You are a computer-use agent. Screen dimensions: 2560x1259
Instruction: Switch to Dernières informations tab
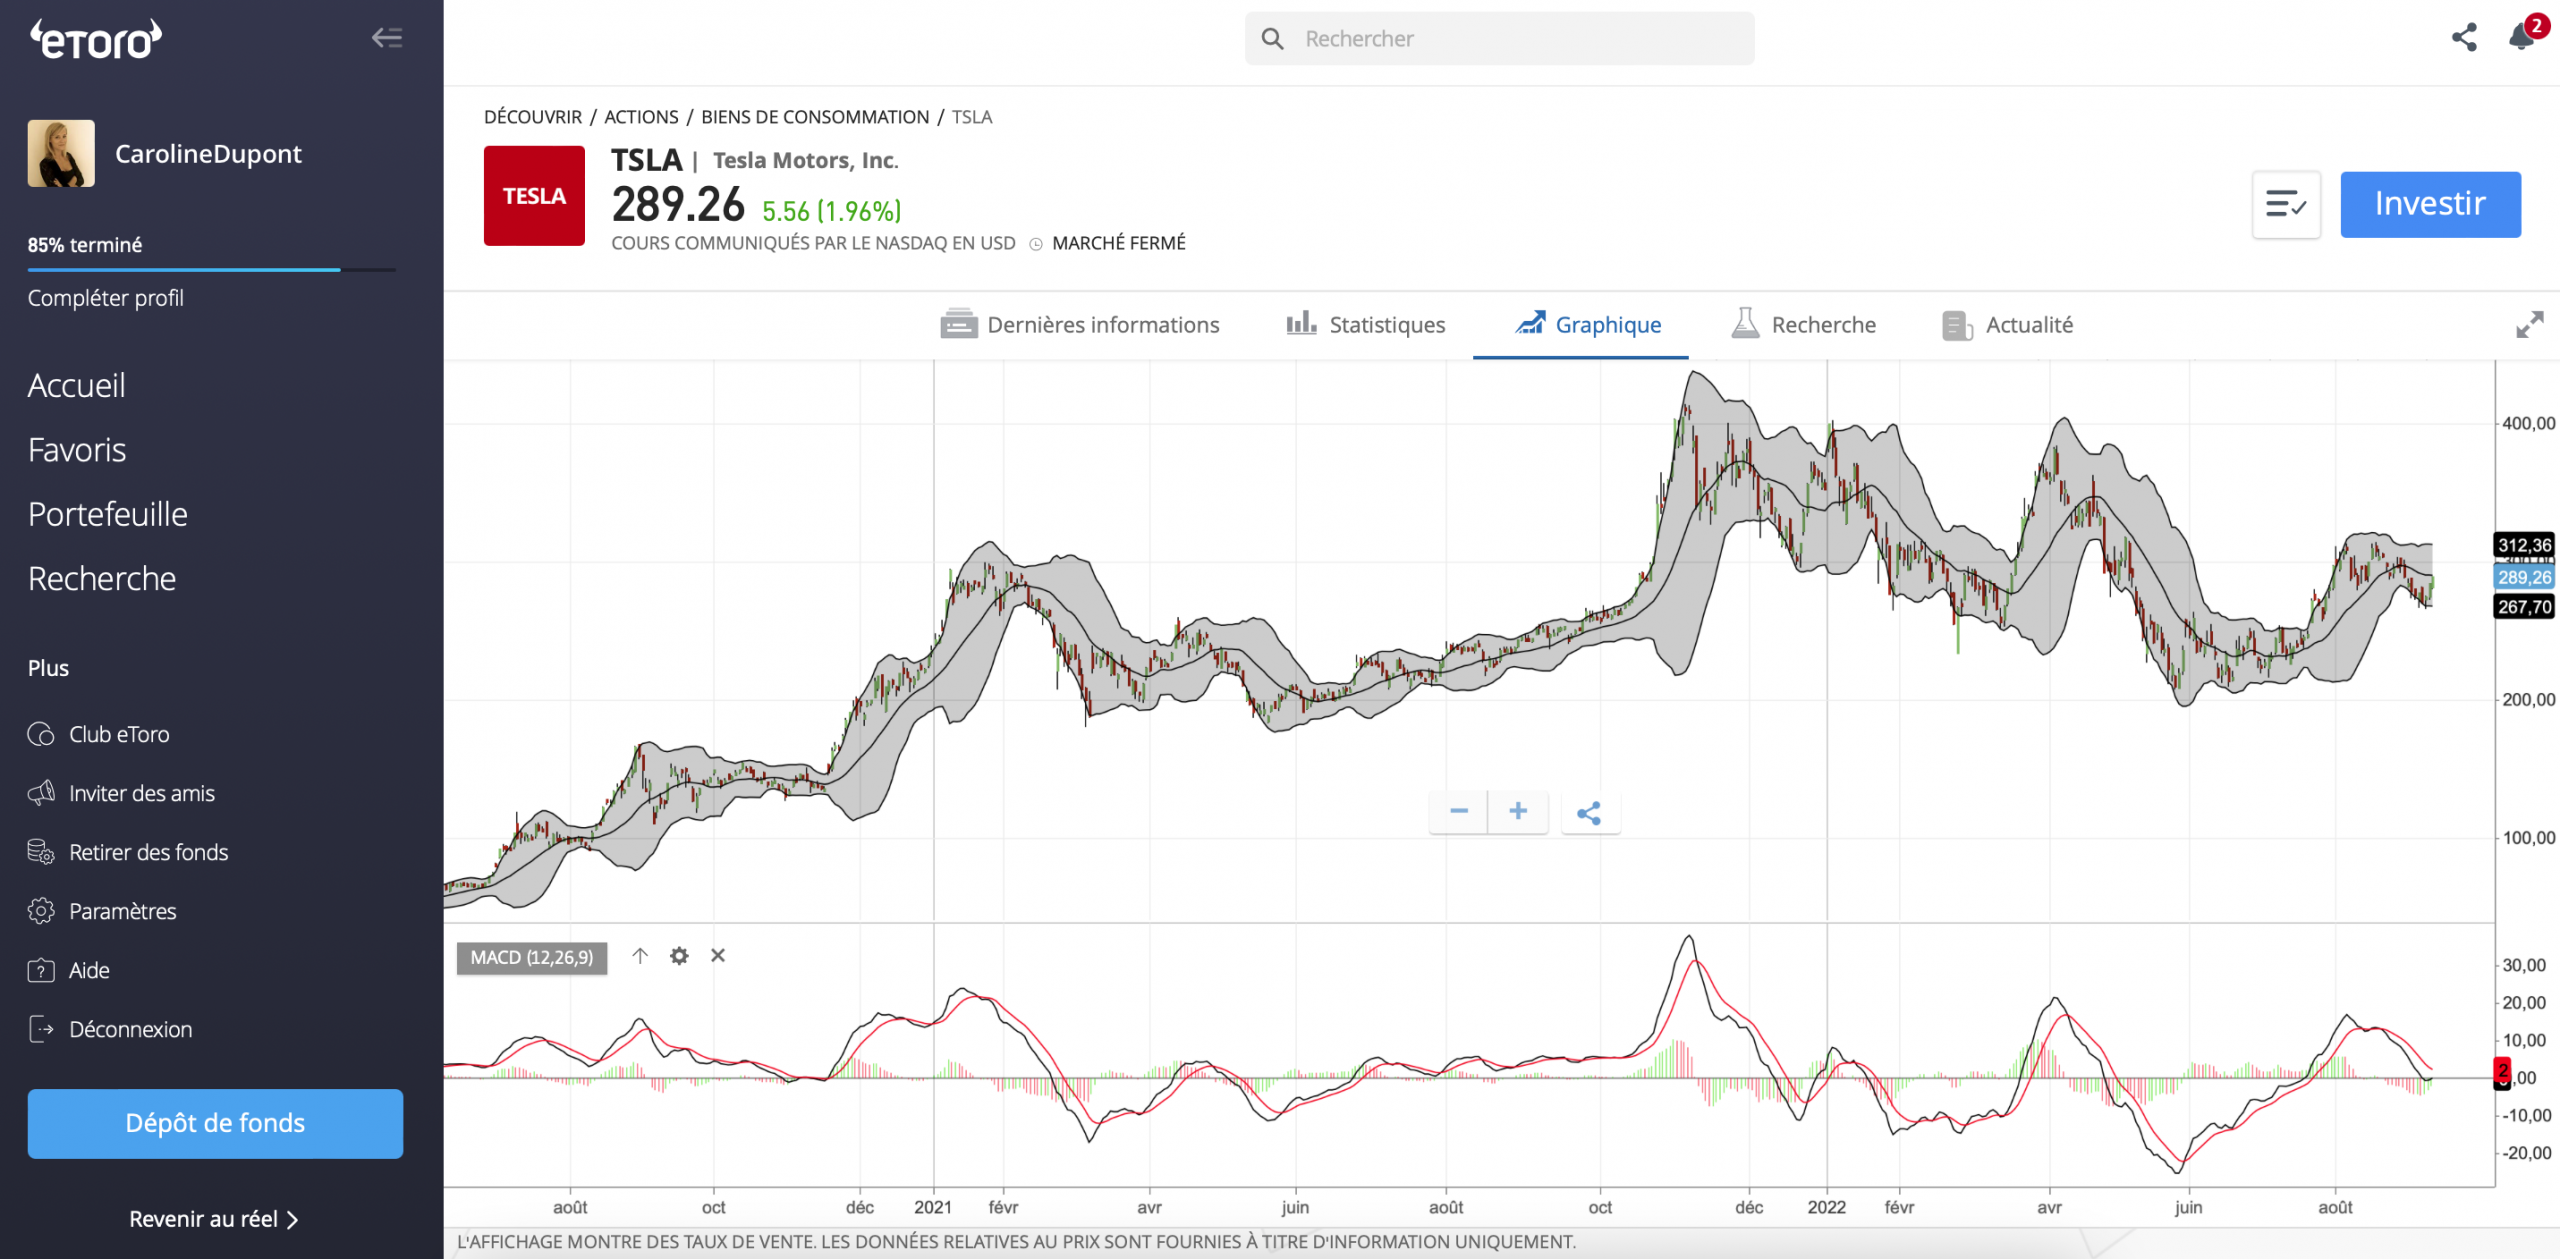click(1080, 325)
